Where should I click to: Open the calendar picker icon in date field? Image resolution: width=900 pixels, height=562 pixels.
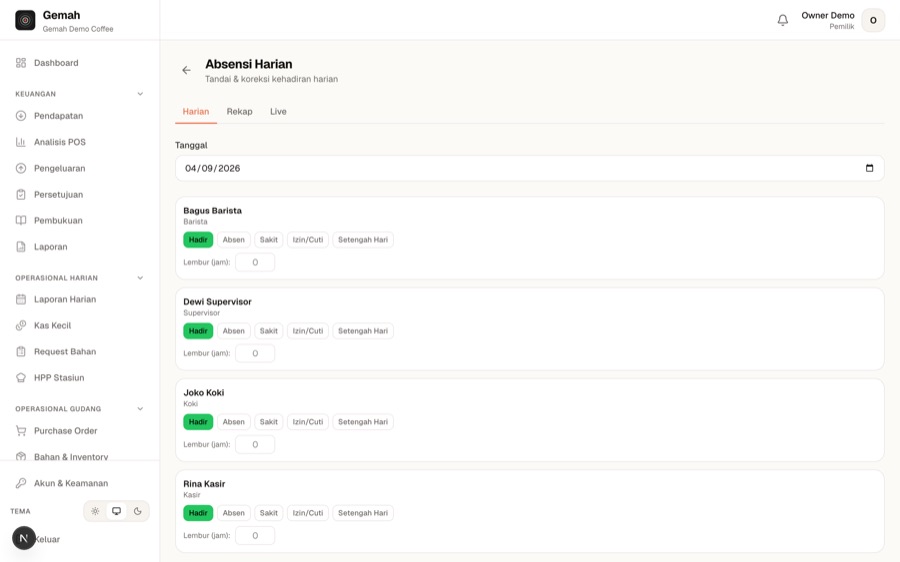pyautogui.click(x=869, y=168)
